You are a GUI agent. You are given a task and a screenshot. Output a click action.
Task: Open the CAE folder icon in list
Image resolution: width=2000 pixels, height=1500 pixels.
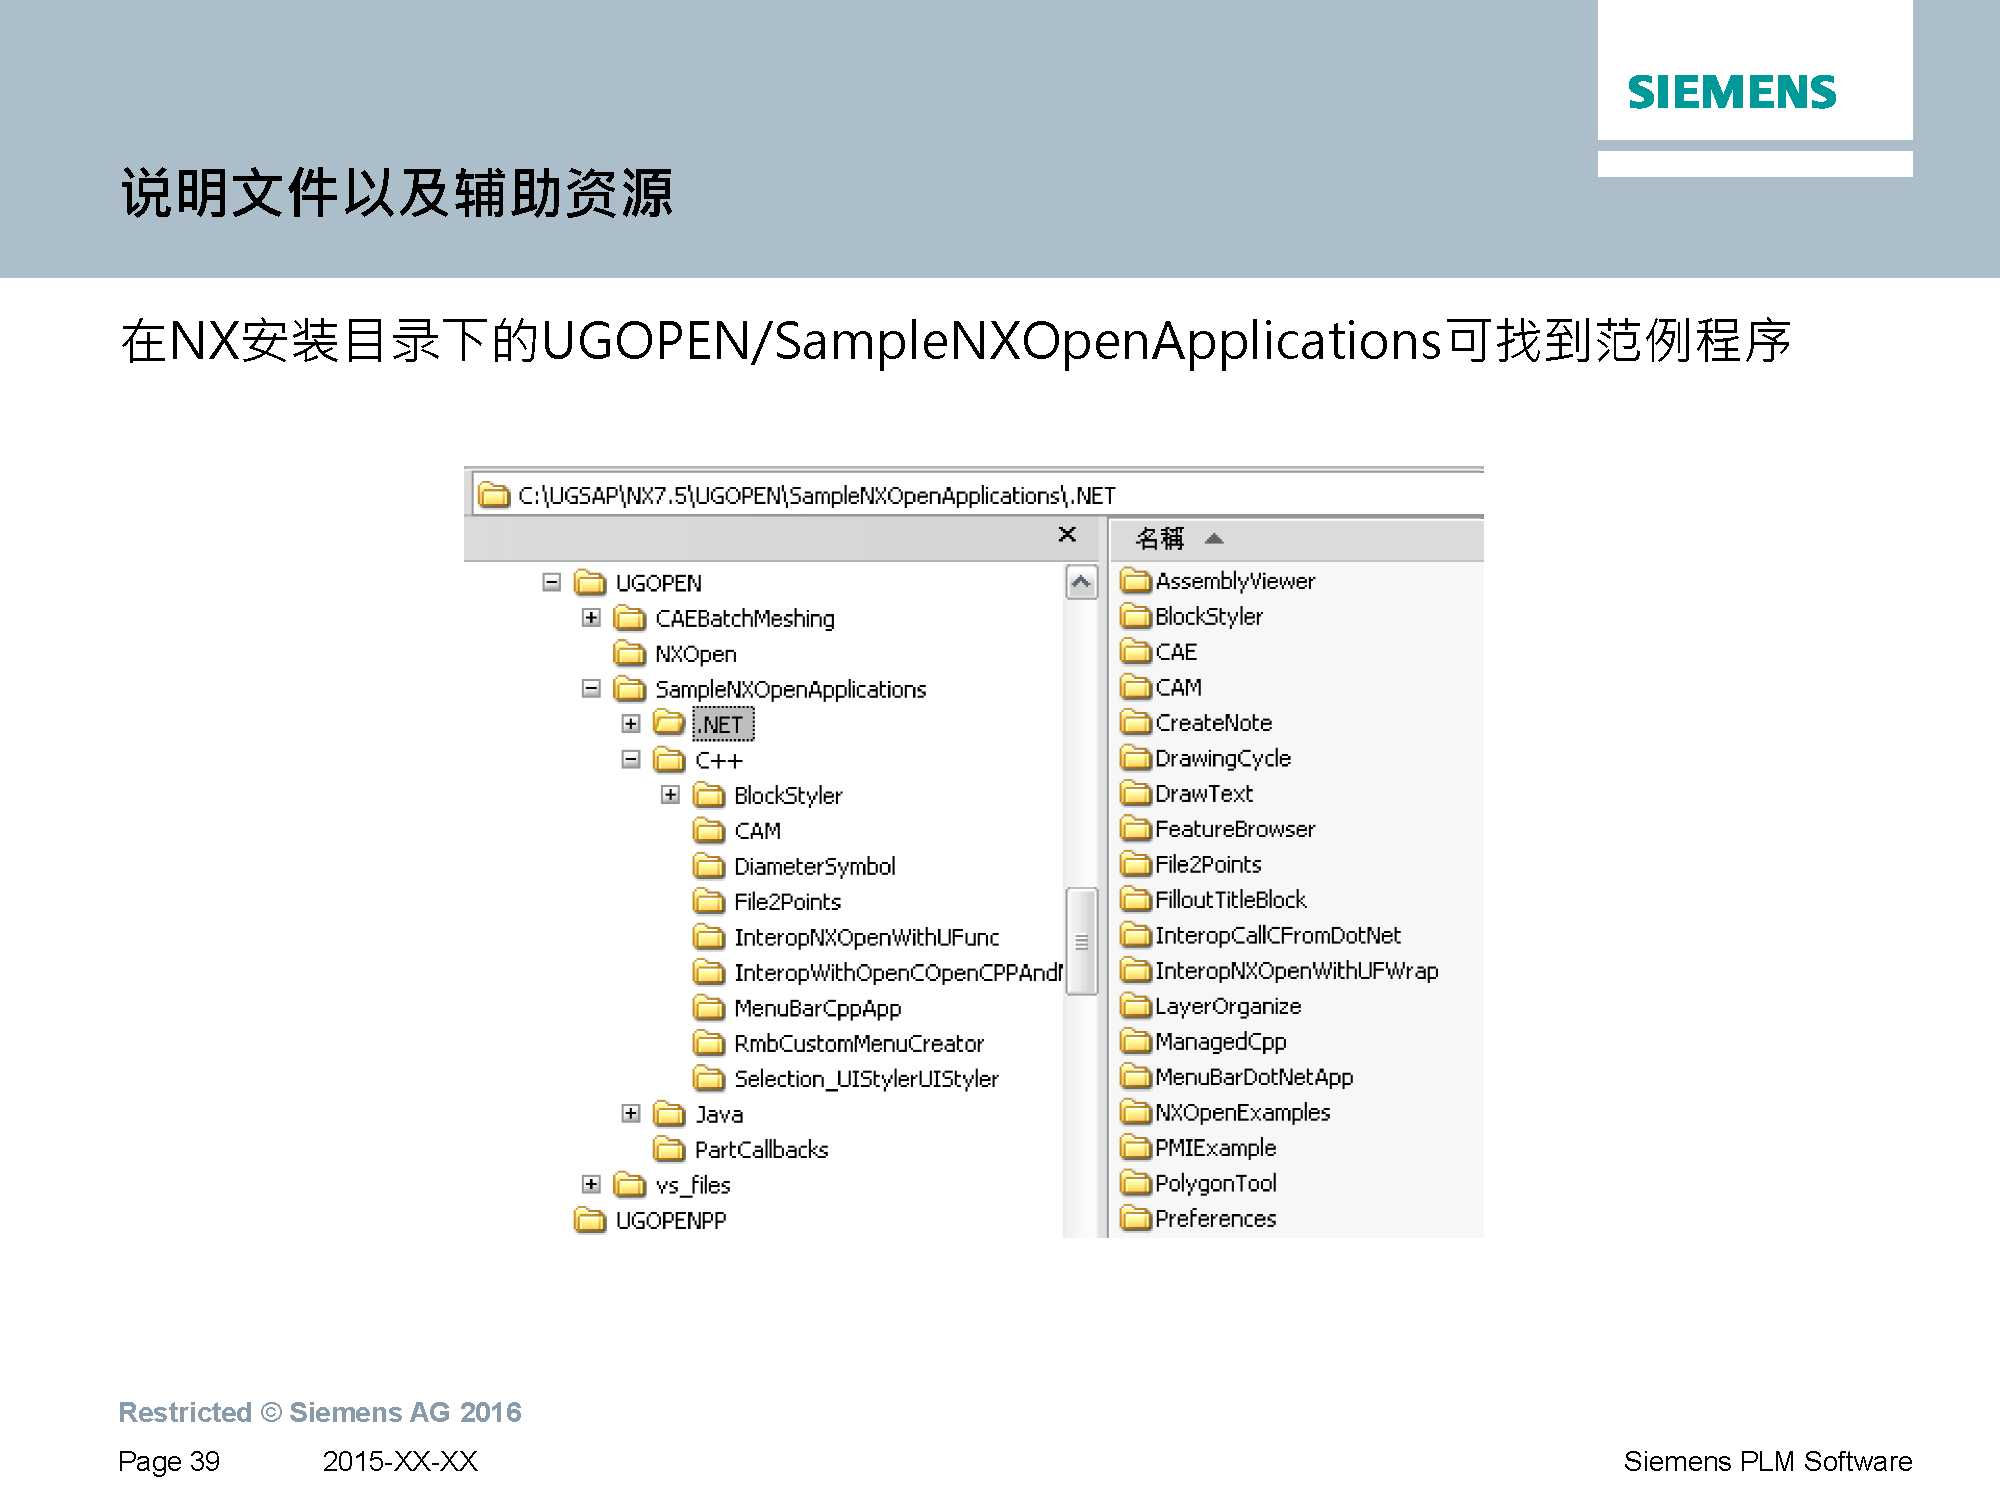pos(1136,651)
